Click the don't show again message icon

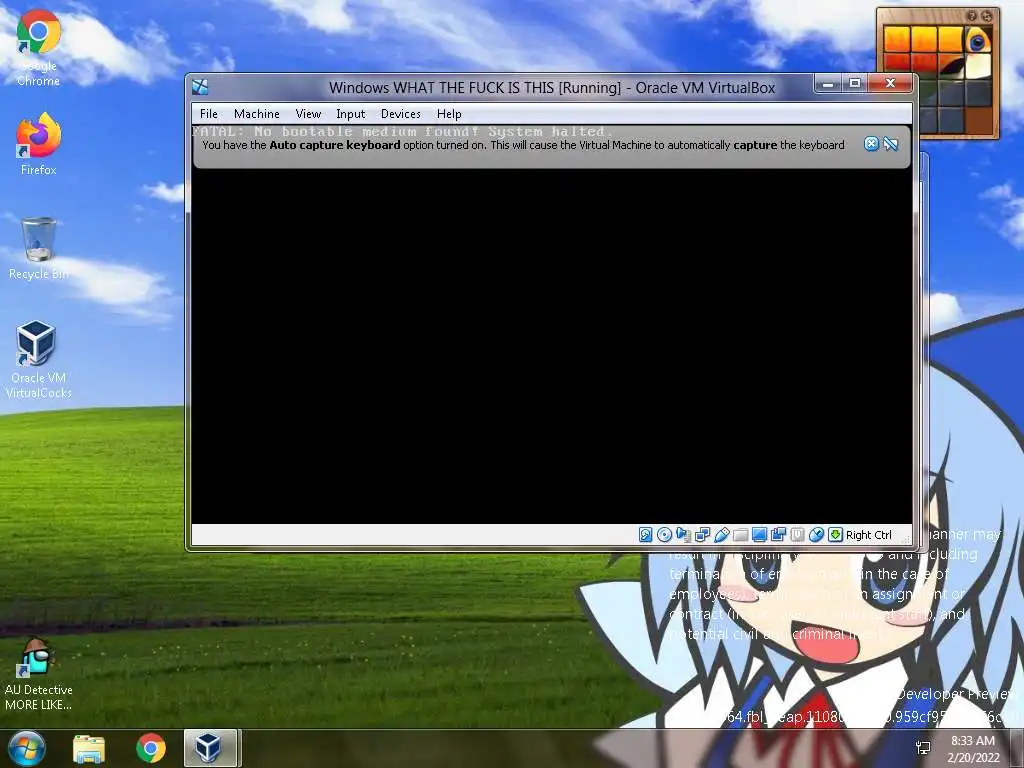tap(891, 144)
